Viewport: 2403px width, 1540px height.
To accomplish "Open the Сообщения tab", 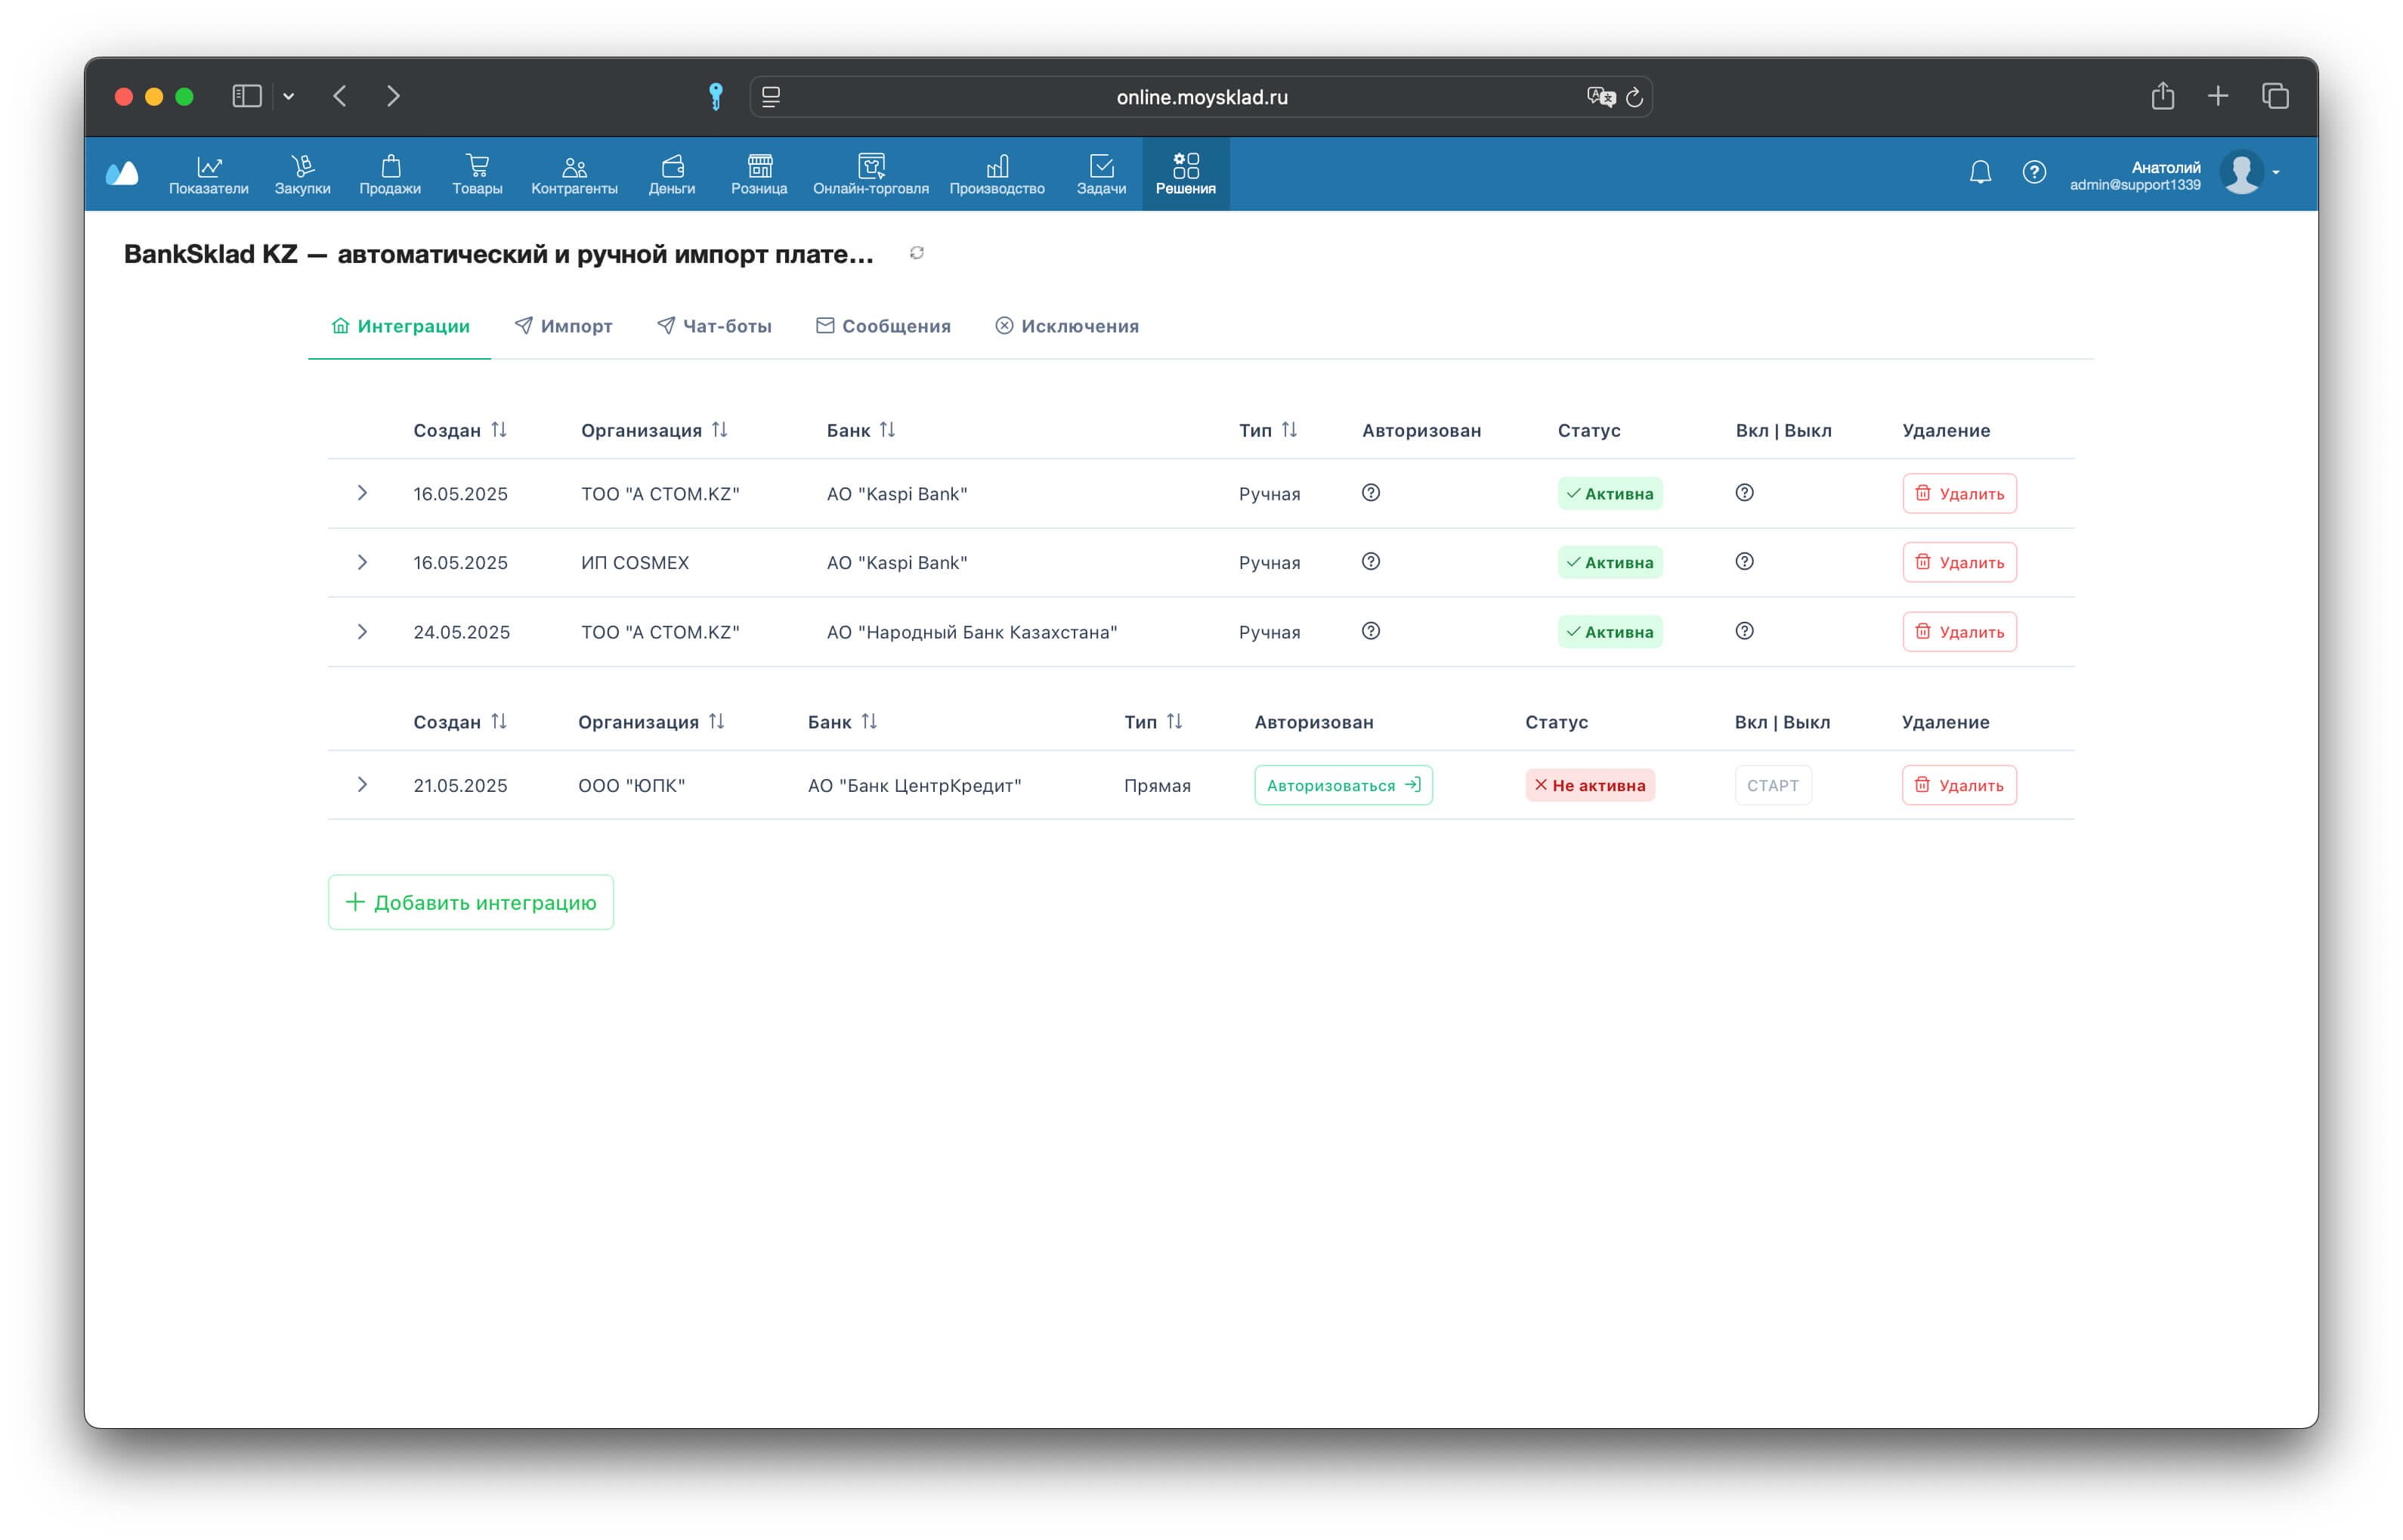I will pos(883,326).
